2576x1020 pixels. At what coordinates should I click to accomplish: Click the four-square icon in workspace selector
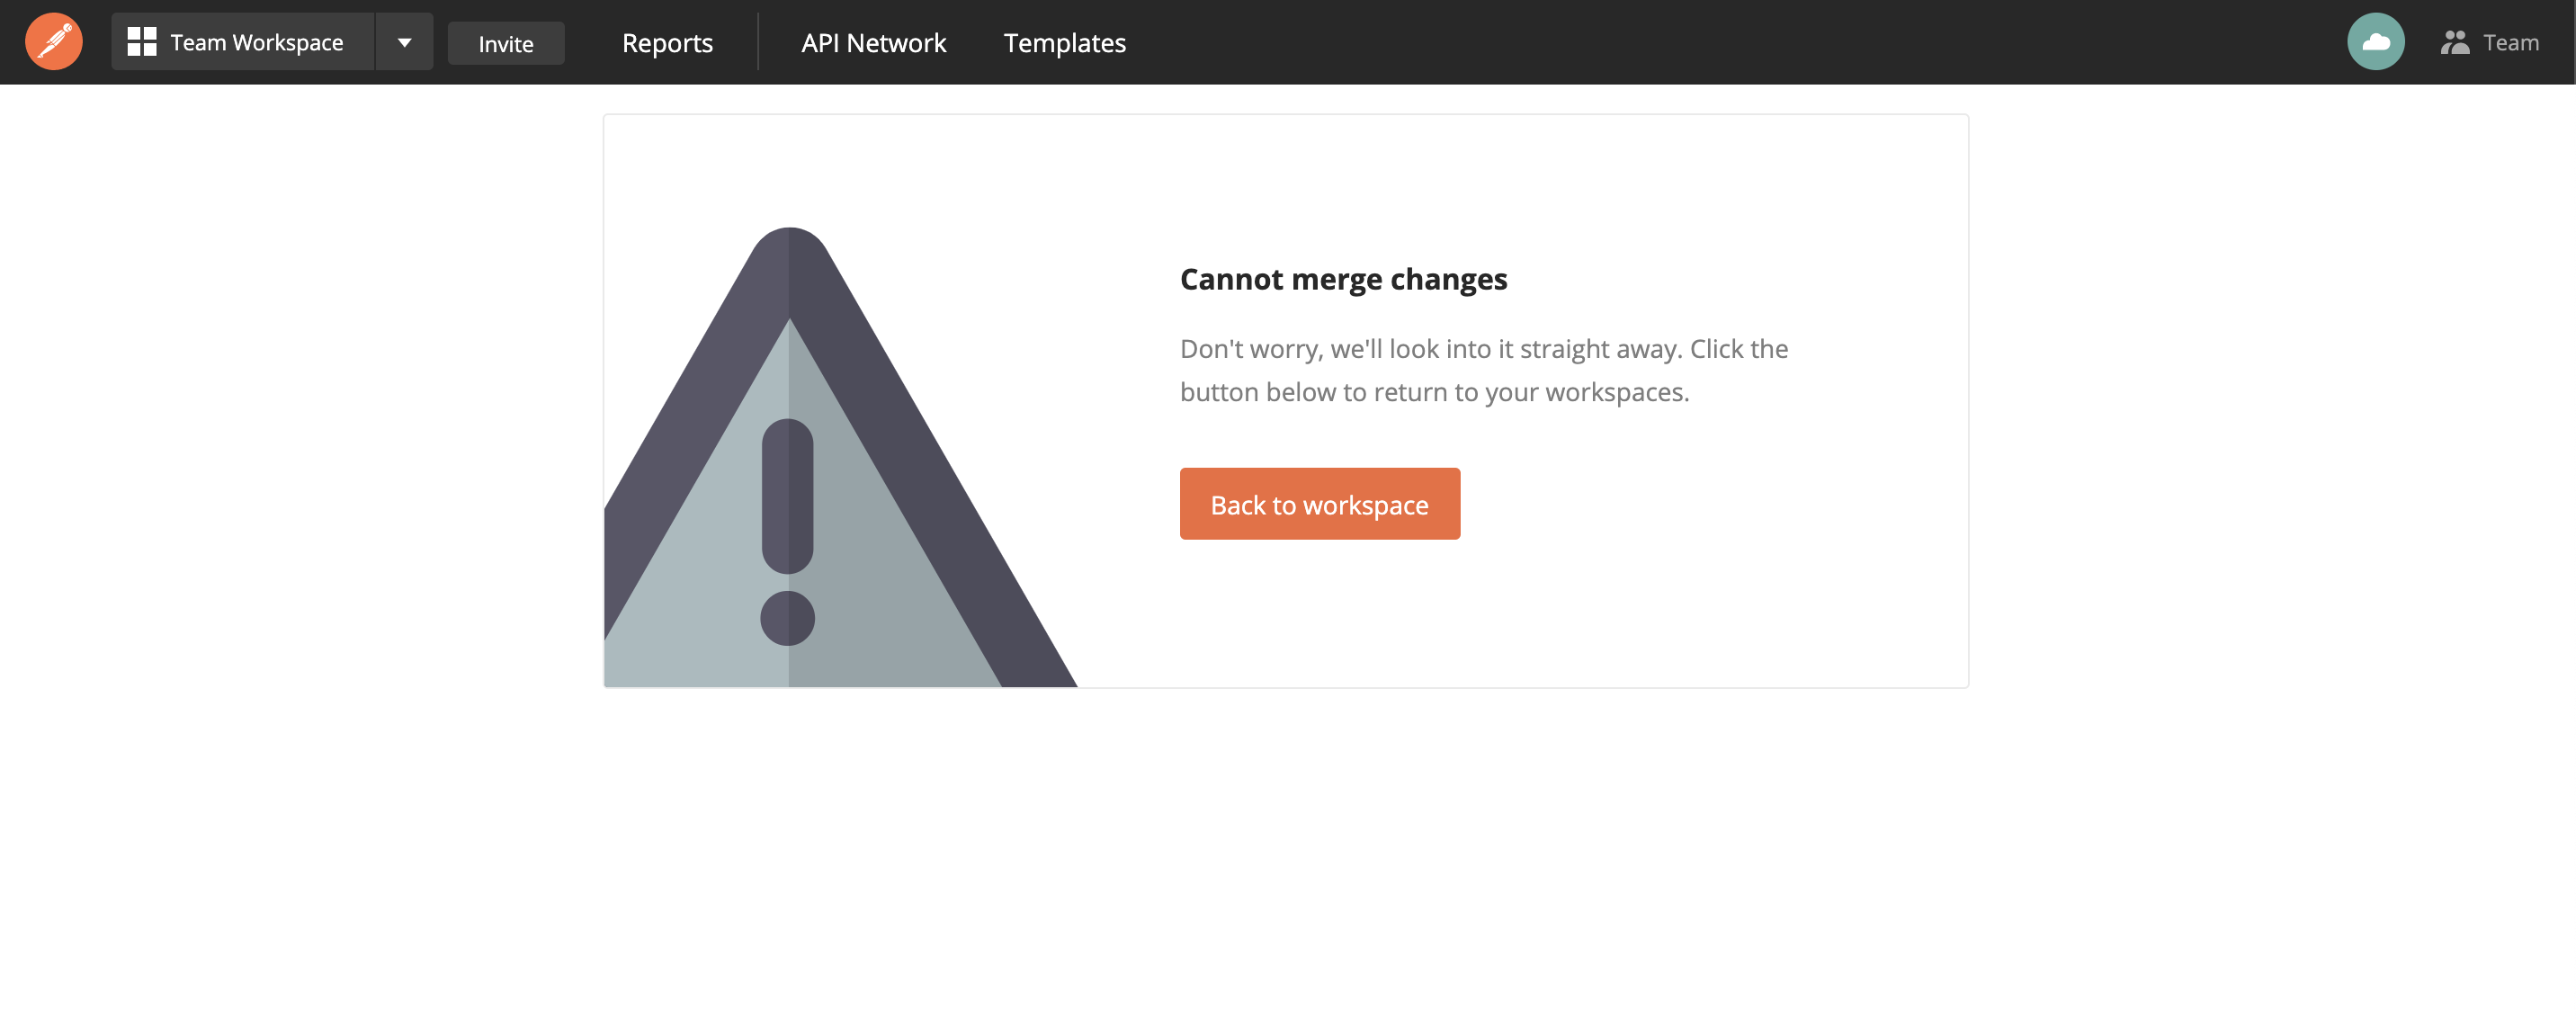(x=141, y=41)
